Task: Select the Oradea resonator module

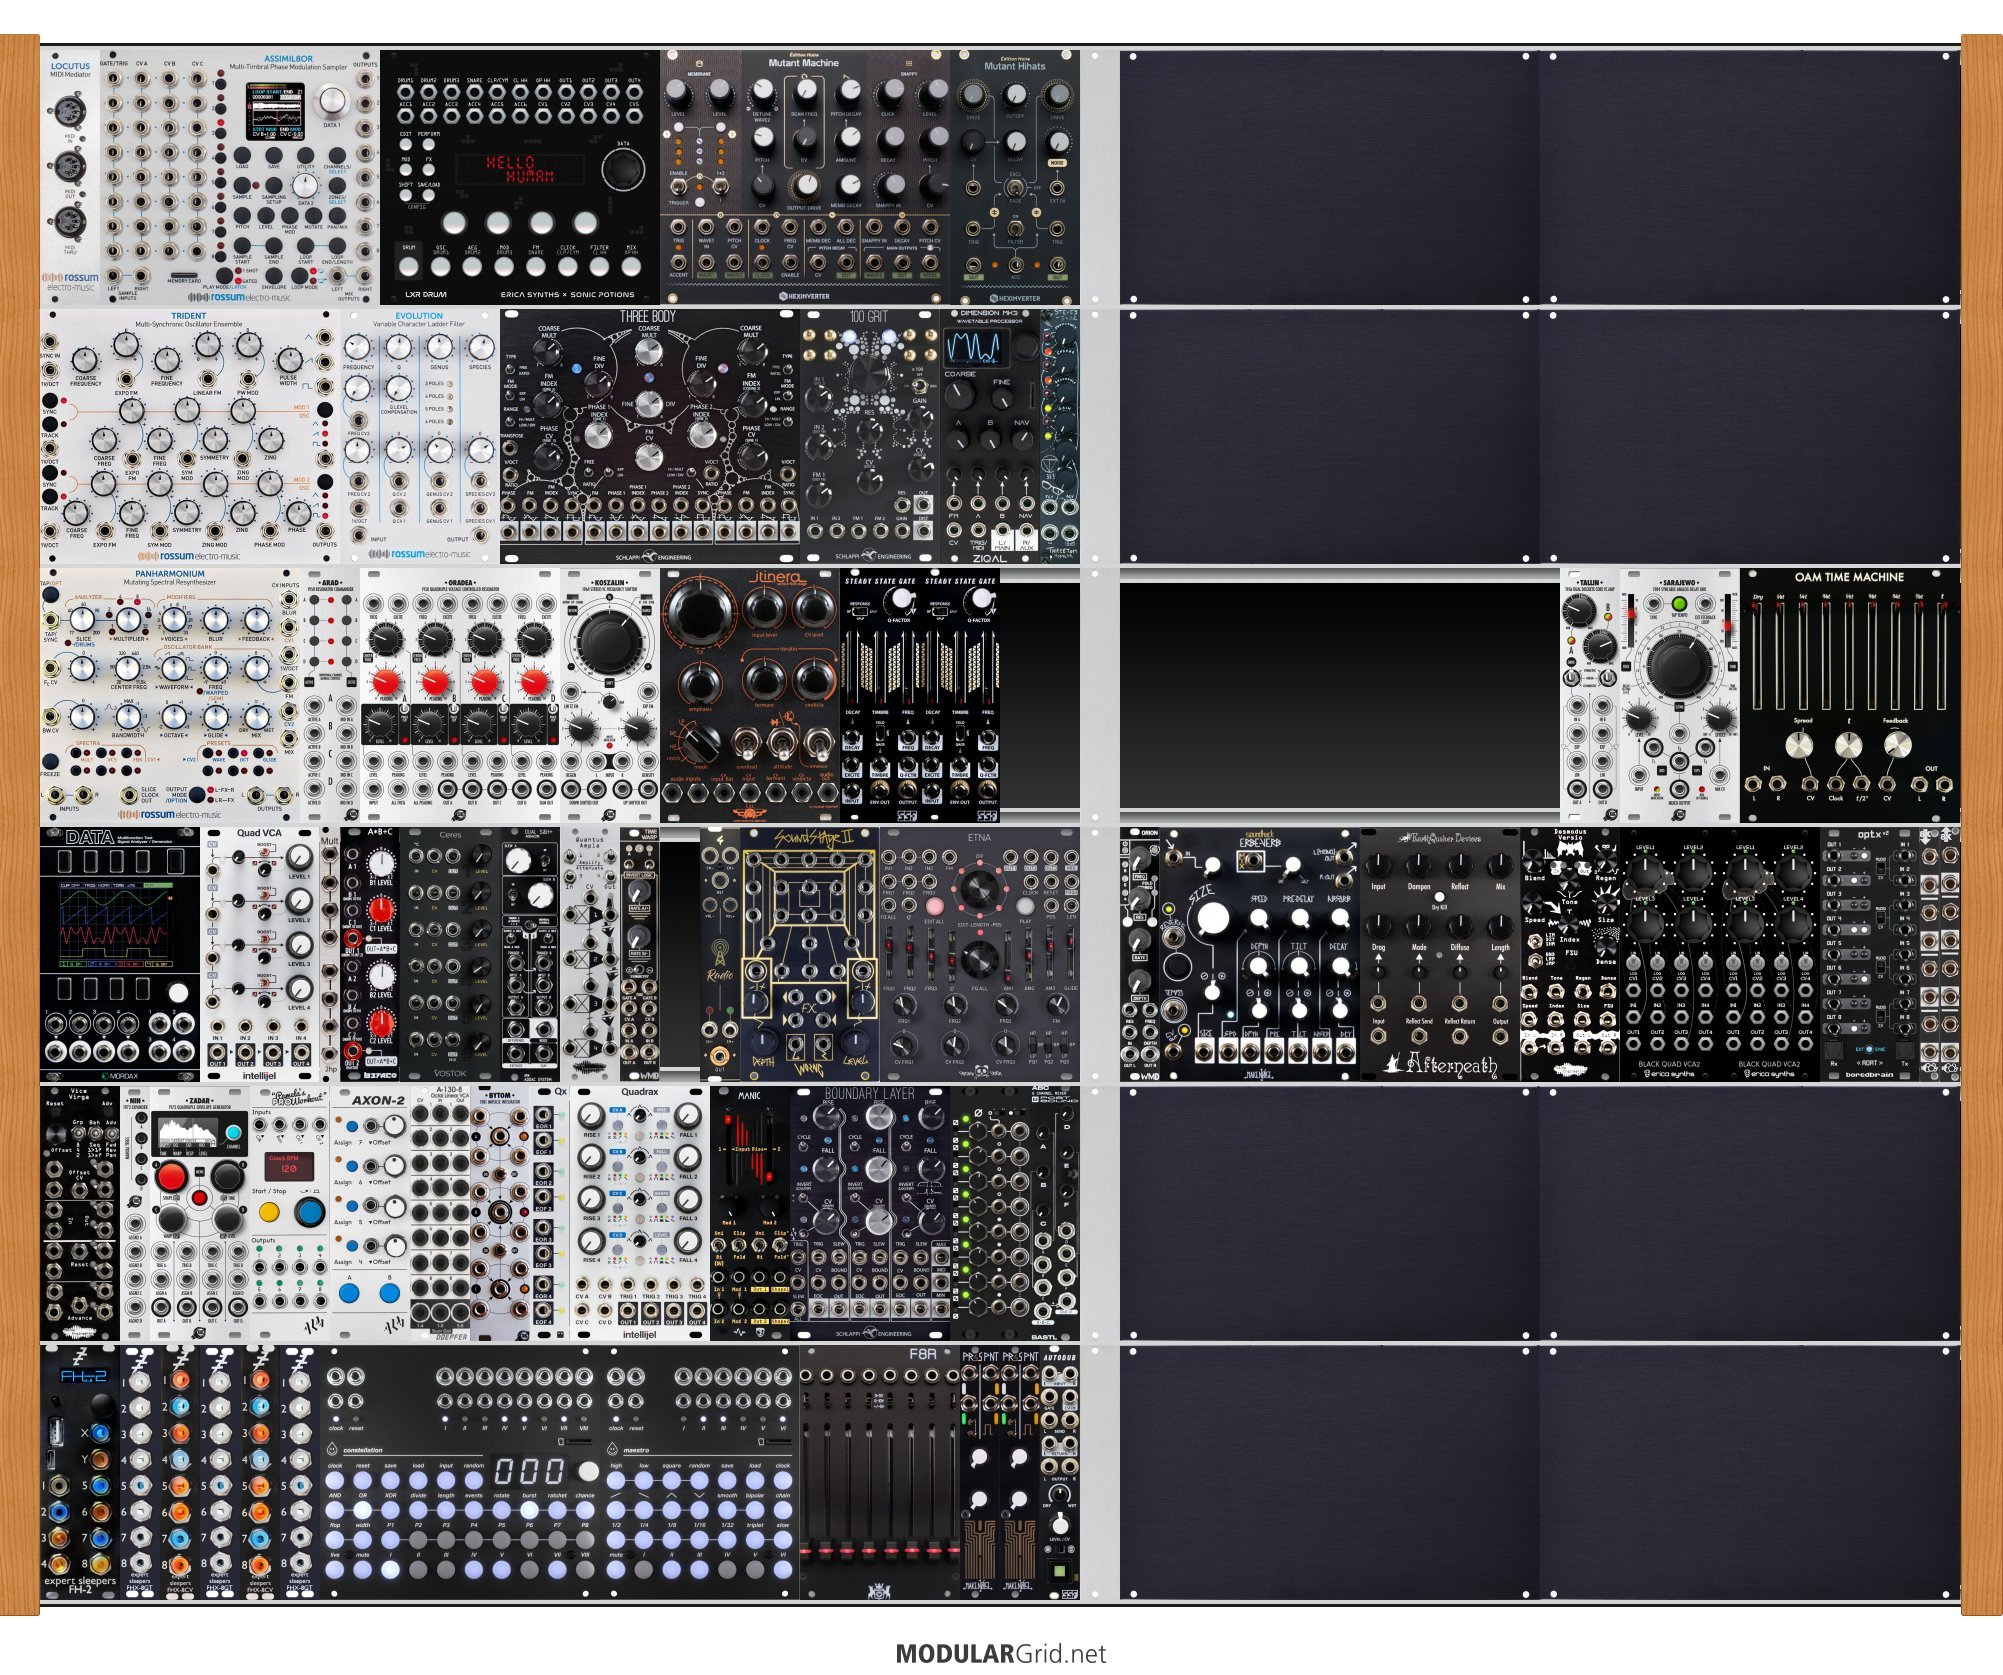Action: [x=460, y=696]
